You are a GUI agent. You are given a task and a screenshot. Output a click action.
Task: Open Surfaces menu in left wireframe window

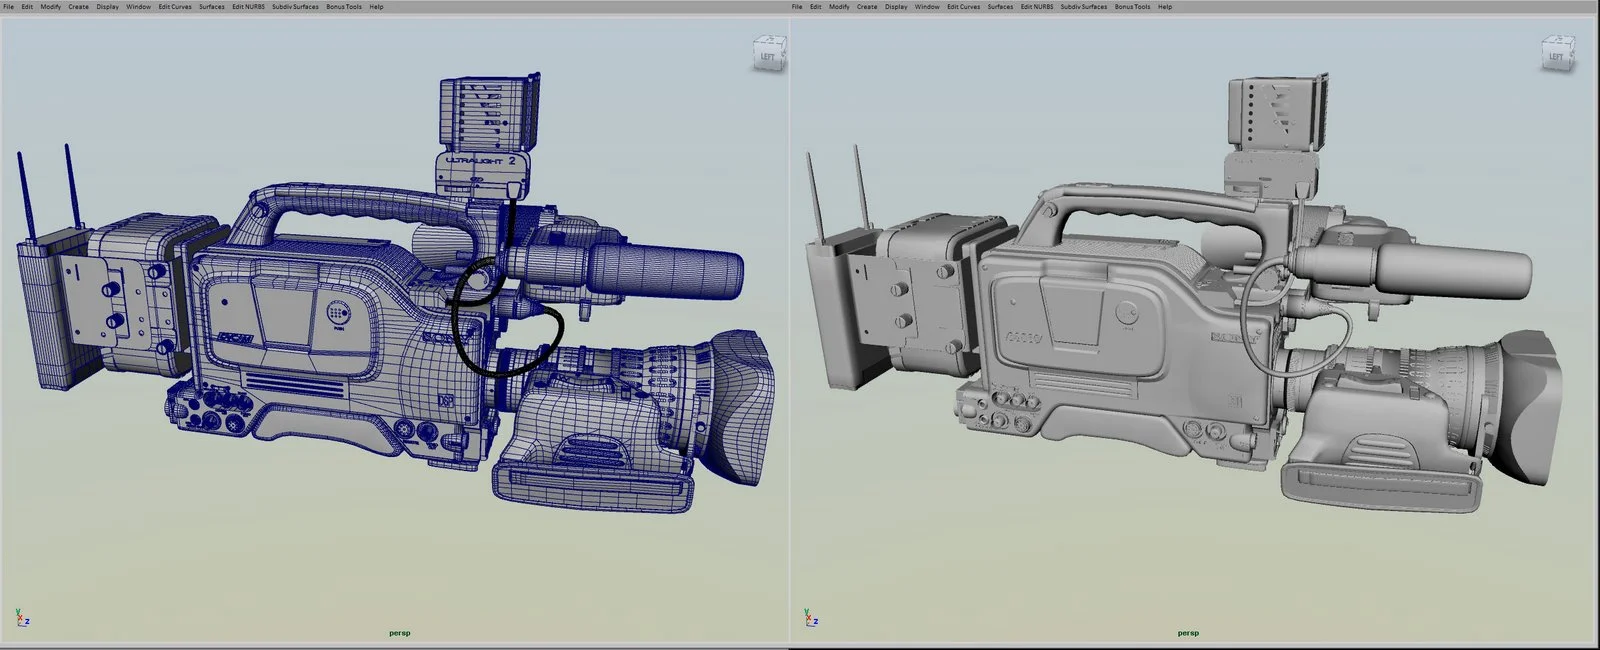click(211, 7)
